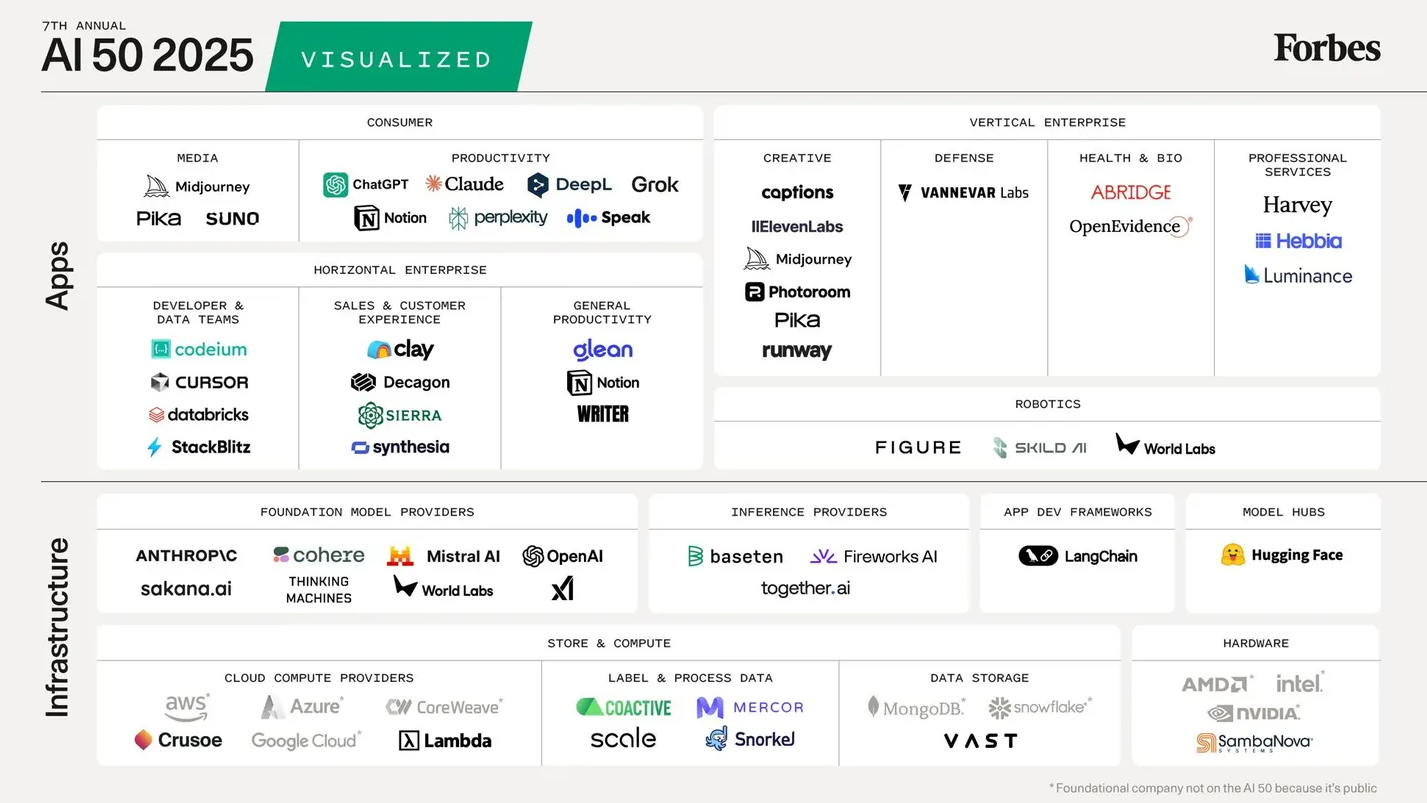Select the Runway logo
The width and height of the screenshot is (1427, 803).
(x=797, y=351)
